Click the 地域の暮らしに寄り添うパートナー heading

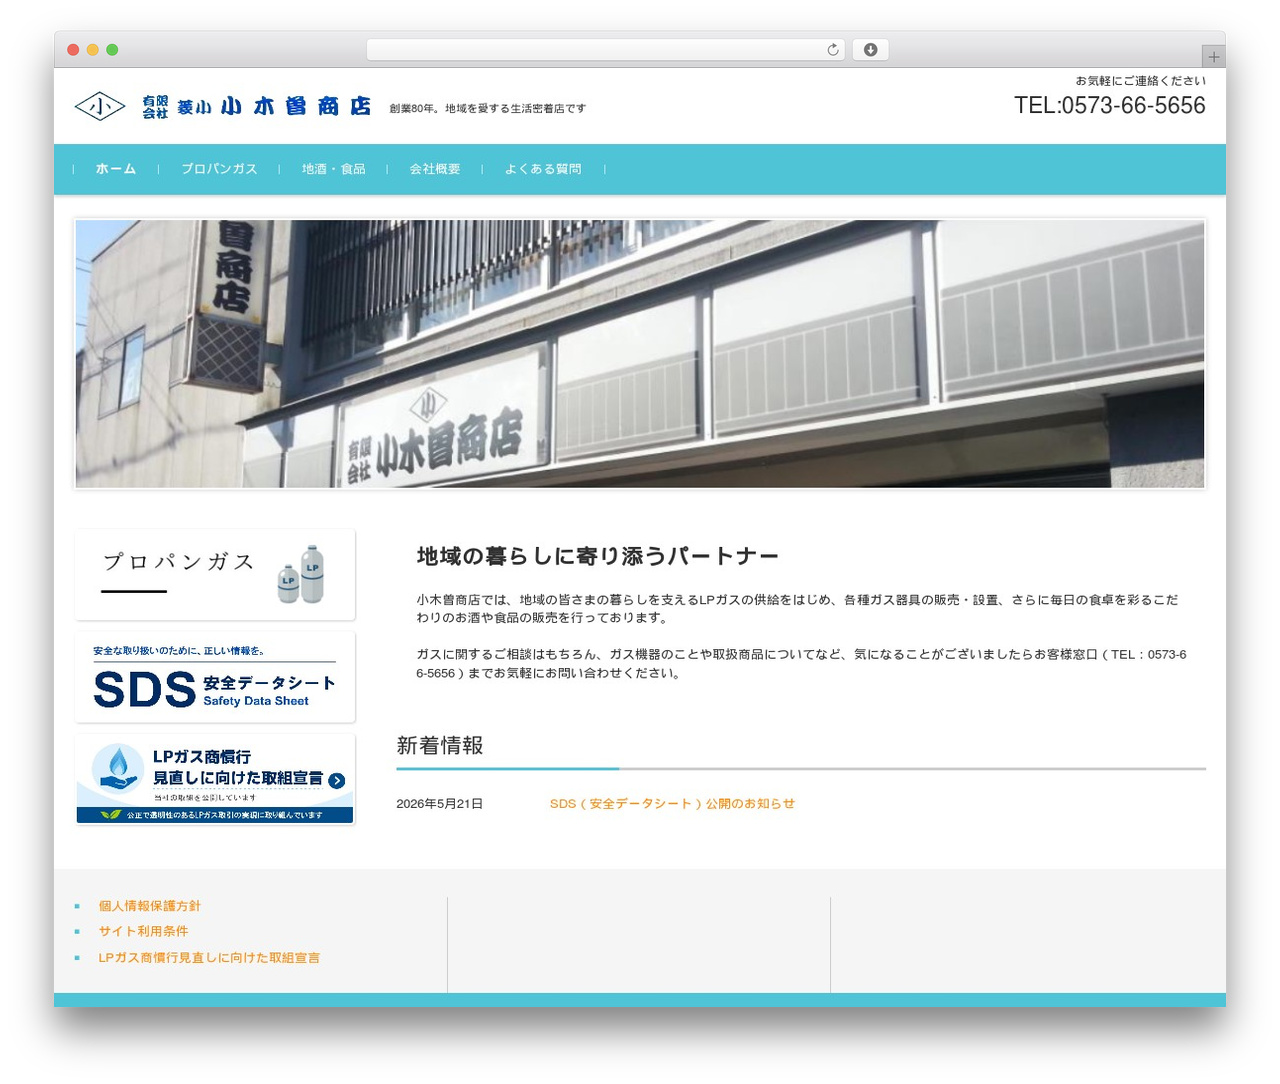(597, 556)
